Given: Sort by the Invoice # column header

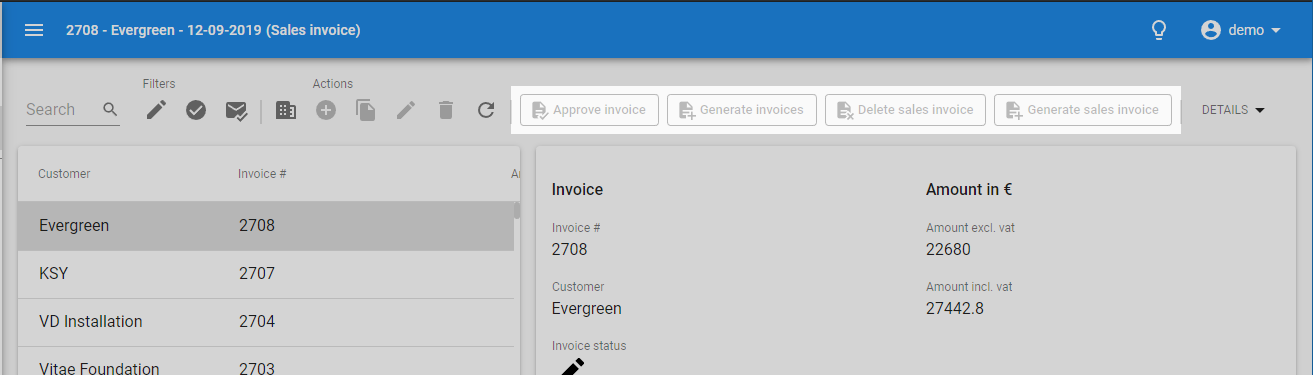Looking at the screenshot, I should (262, 174).
